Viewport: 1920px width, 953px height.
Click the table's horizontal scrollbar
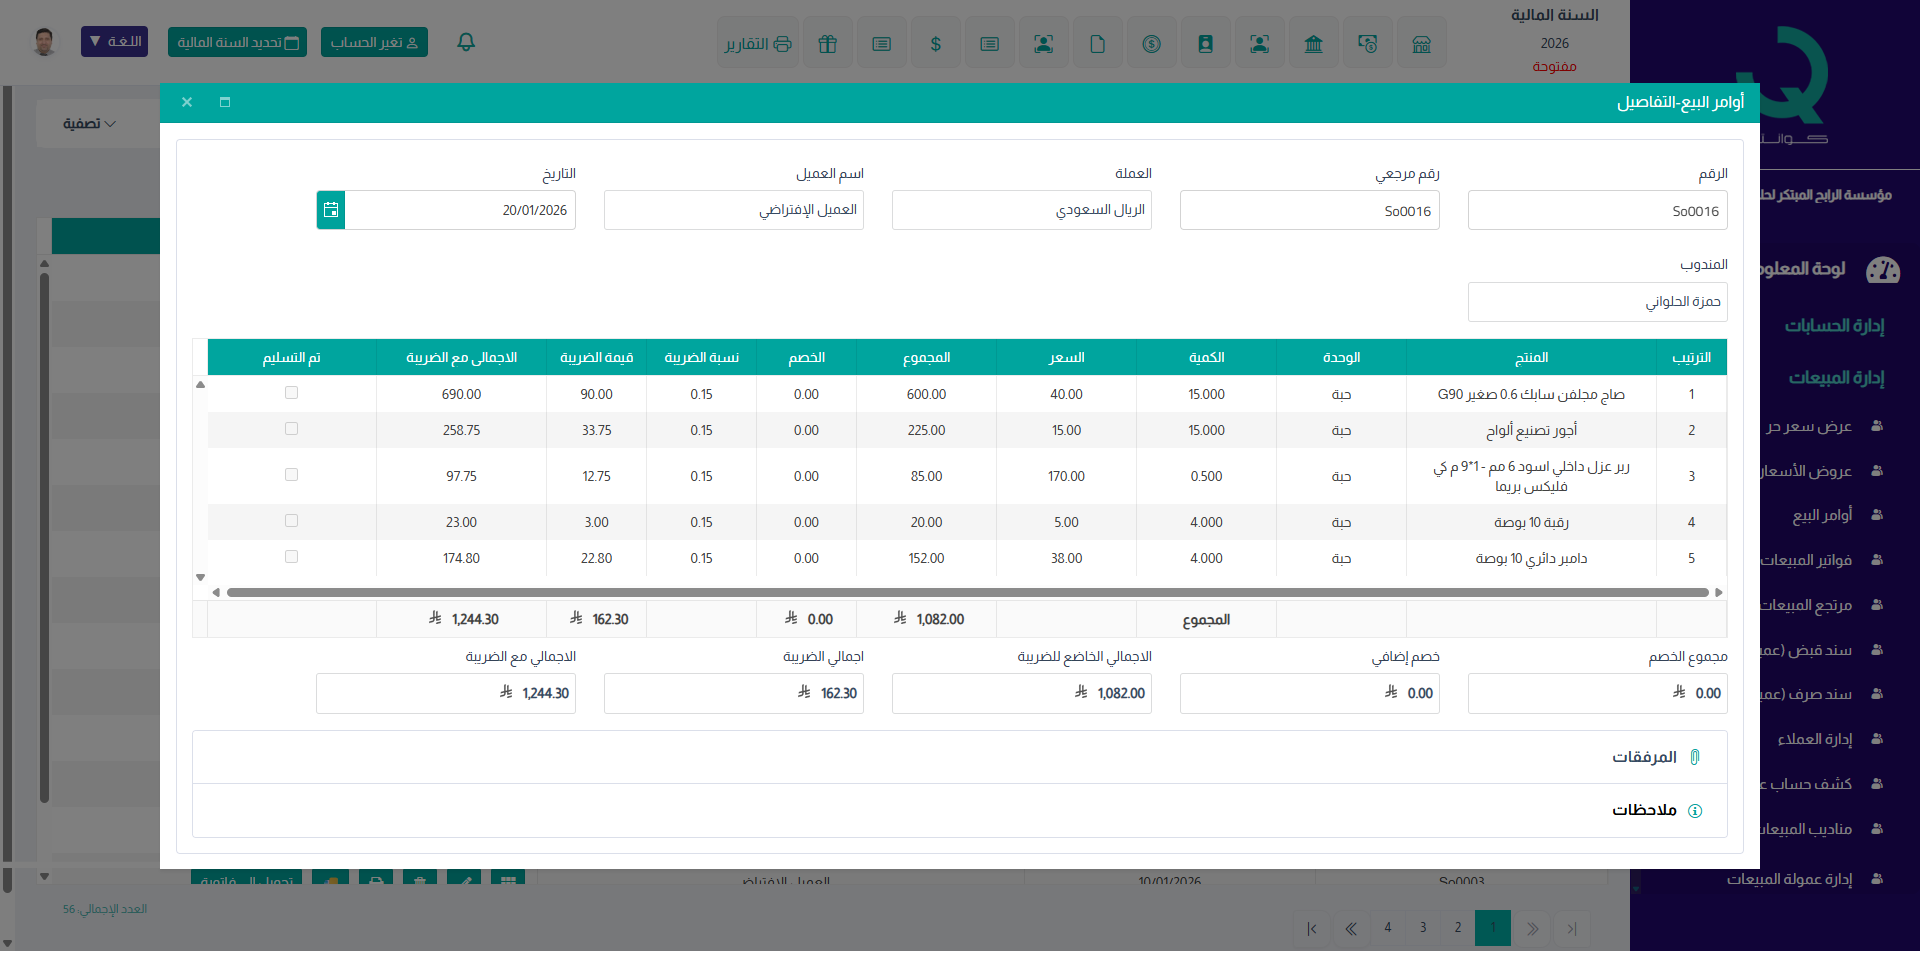click(966, 592)
